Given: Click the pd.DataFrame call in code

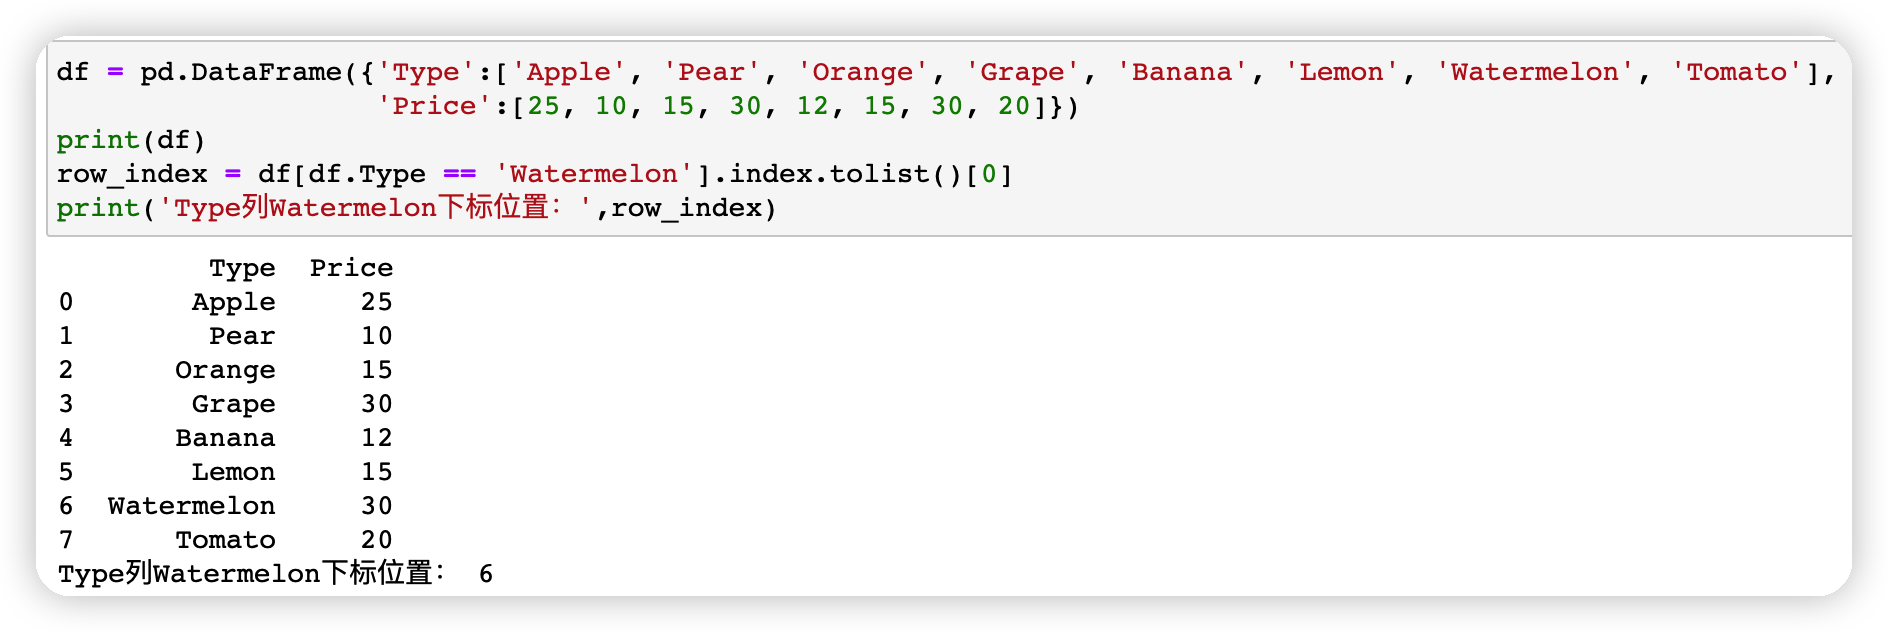Looking at the screenshot, I should point(240,72).
